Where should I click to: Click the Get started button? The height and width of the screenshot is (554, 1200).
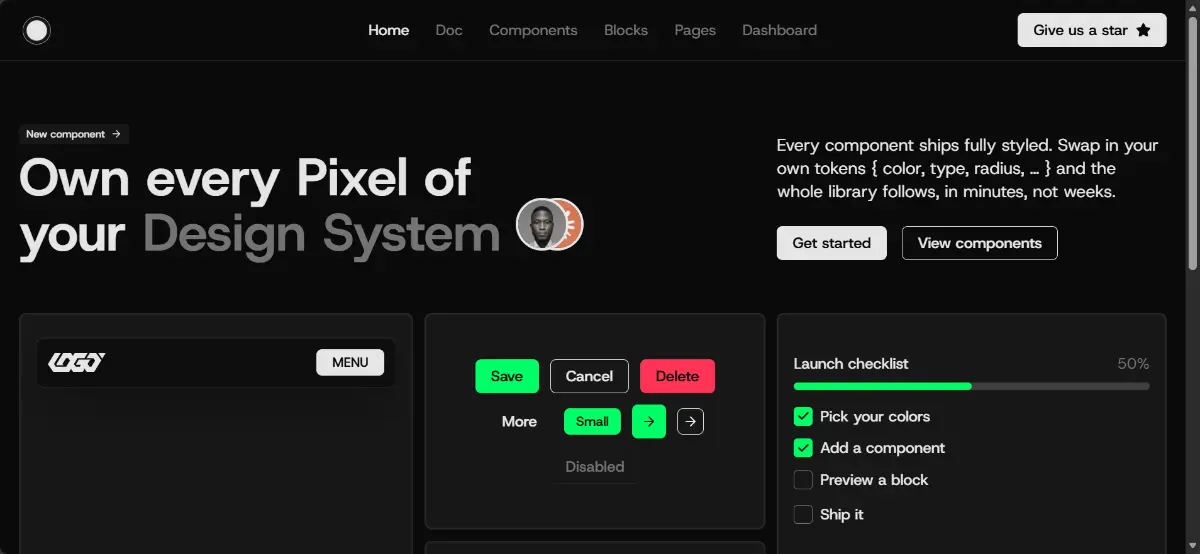point(832,243)
